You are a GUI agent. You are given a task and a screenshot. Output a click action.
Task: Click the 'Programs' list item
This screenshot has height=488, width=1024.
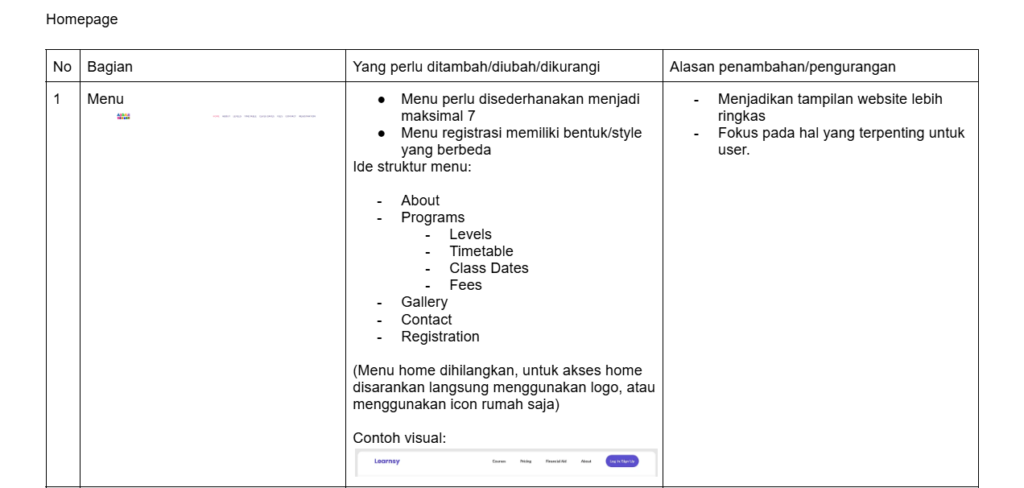point(432,217)
